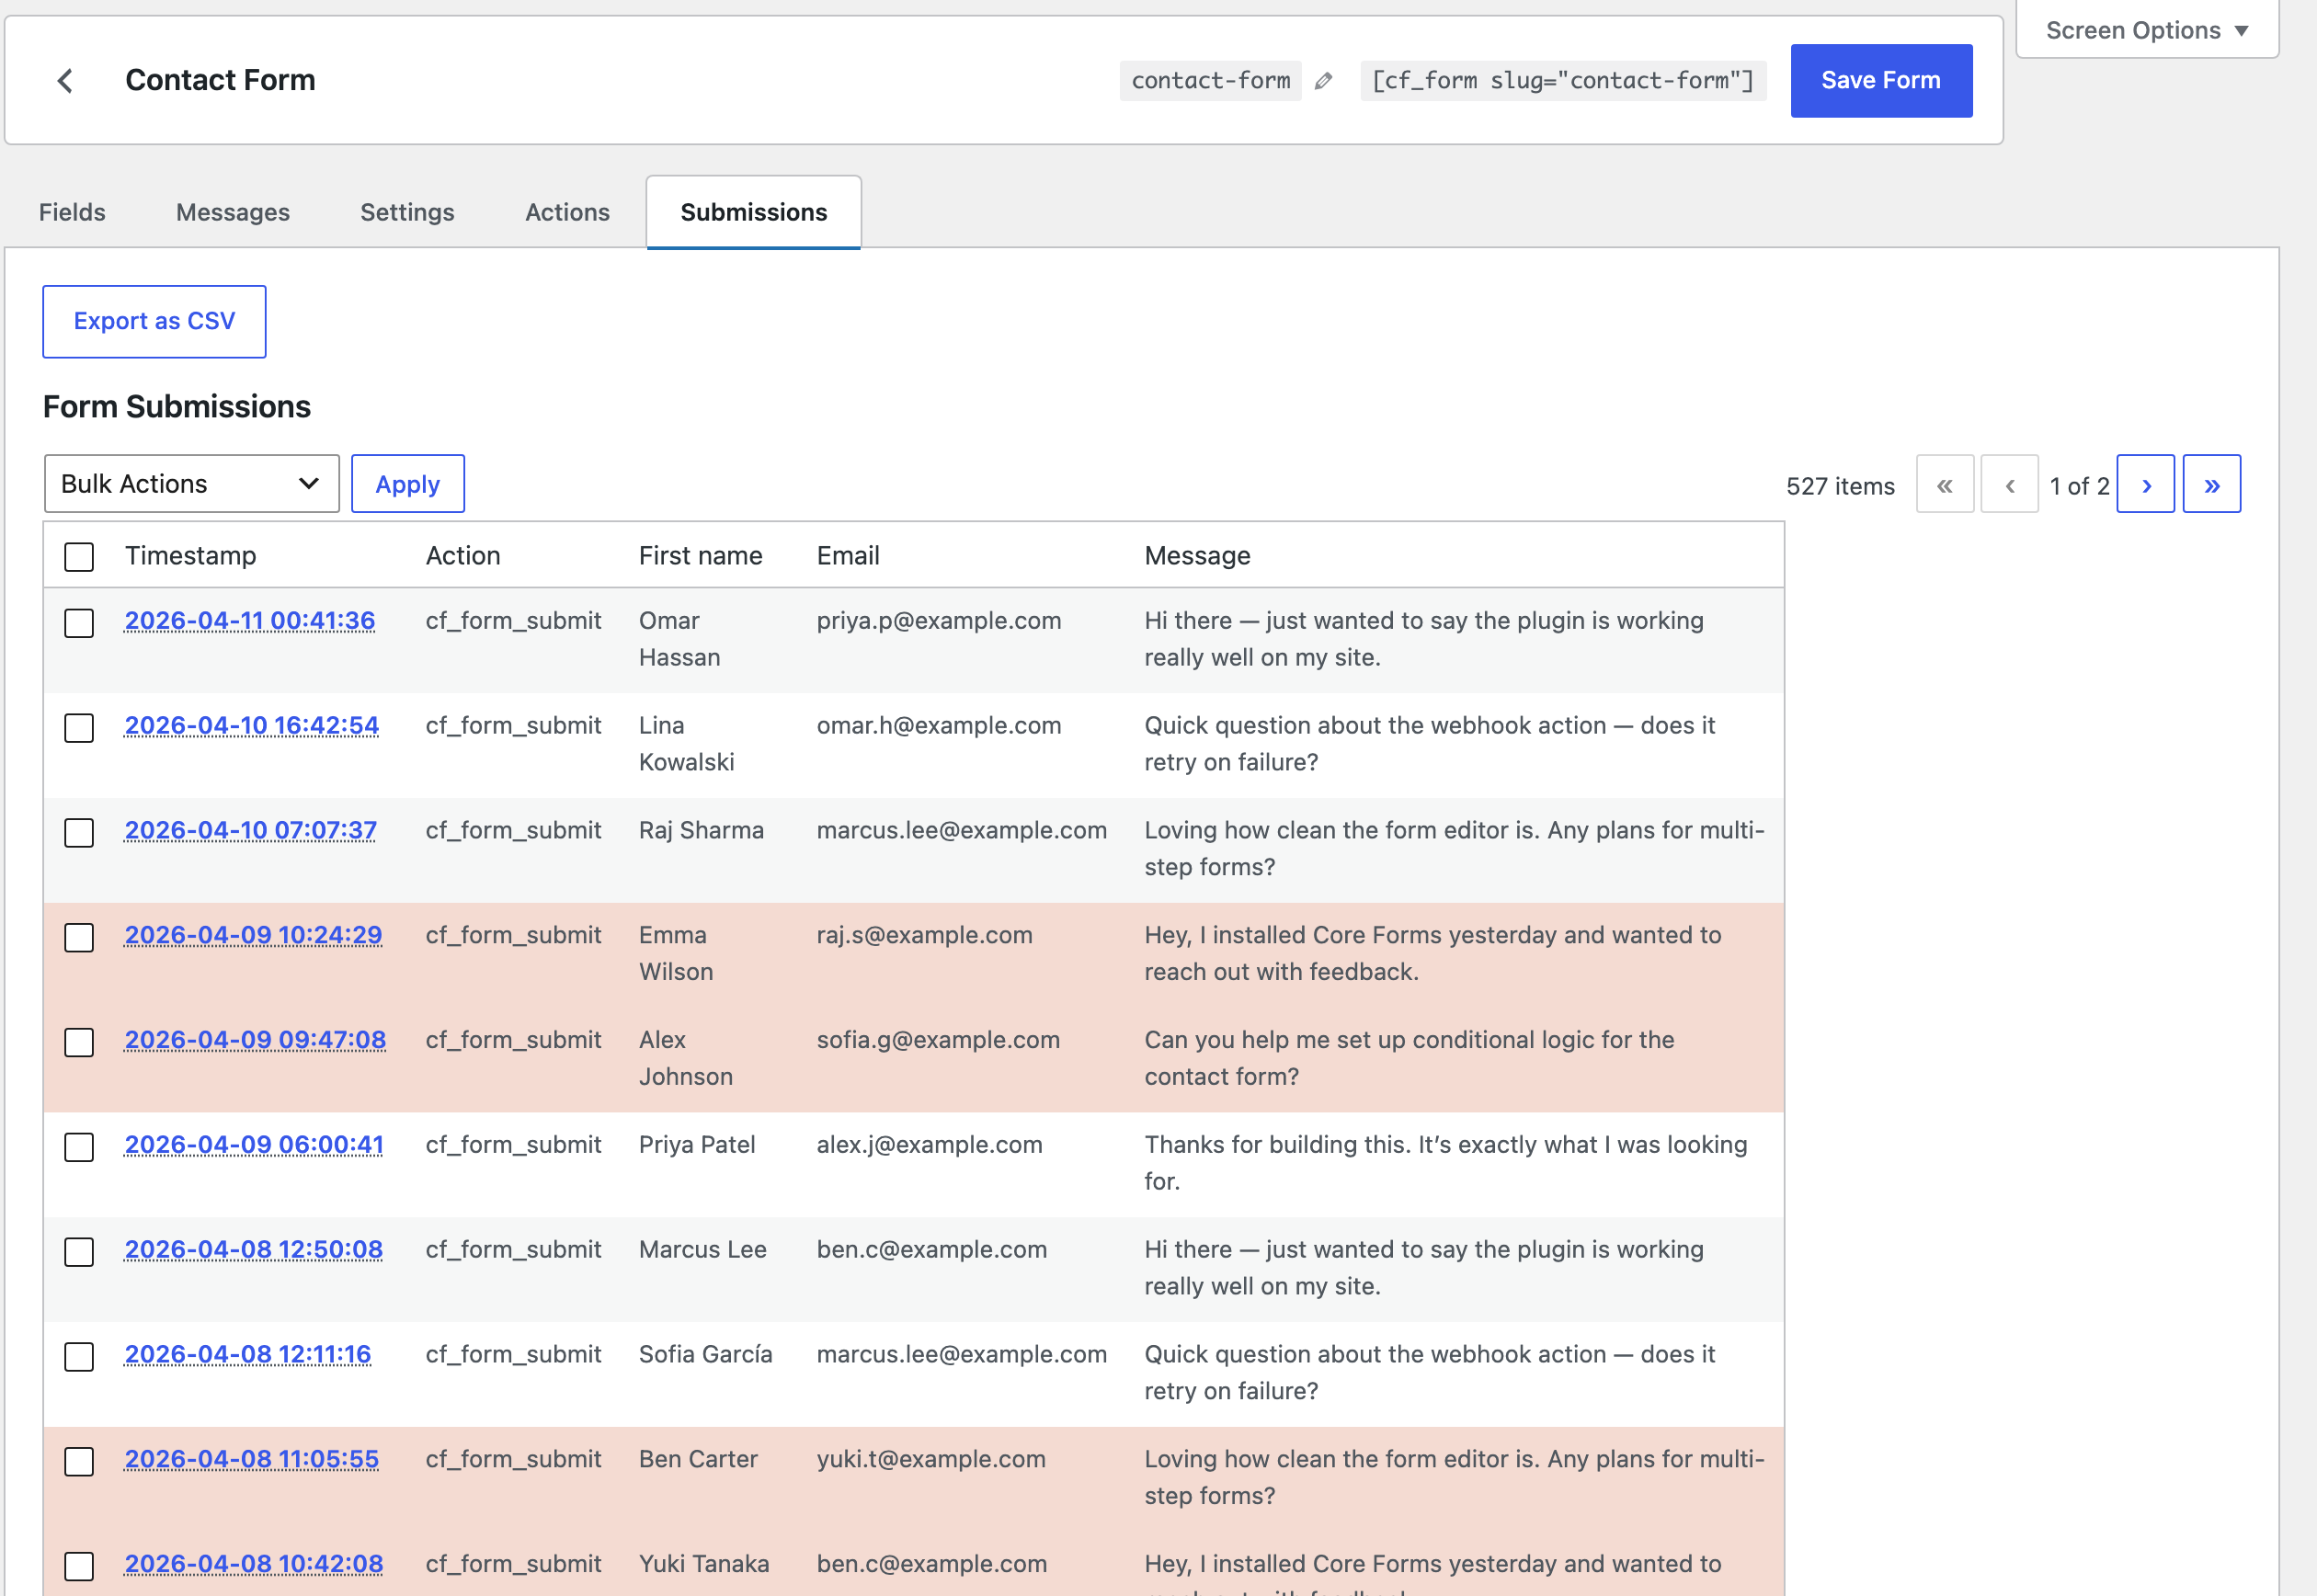Viewport: 2317px width, 1596px height.
Task: Edit the contact-form slug pencil icon
Action: click(1323, 81)
